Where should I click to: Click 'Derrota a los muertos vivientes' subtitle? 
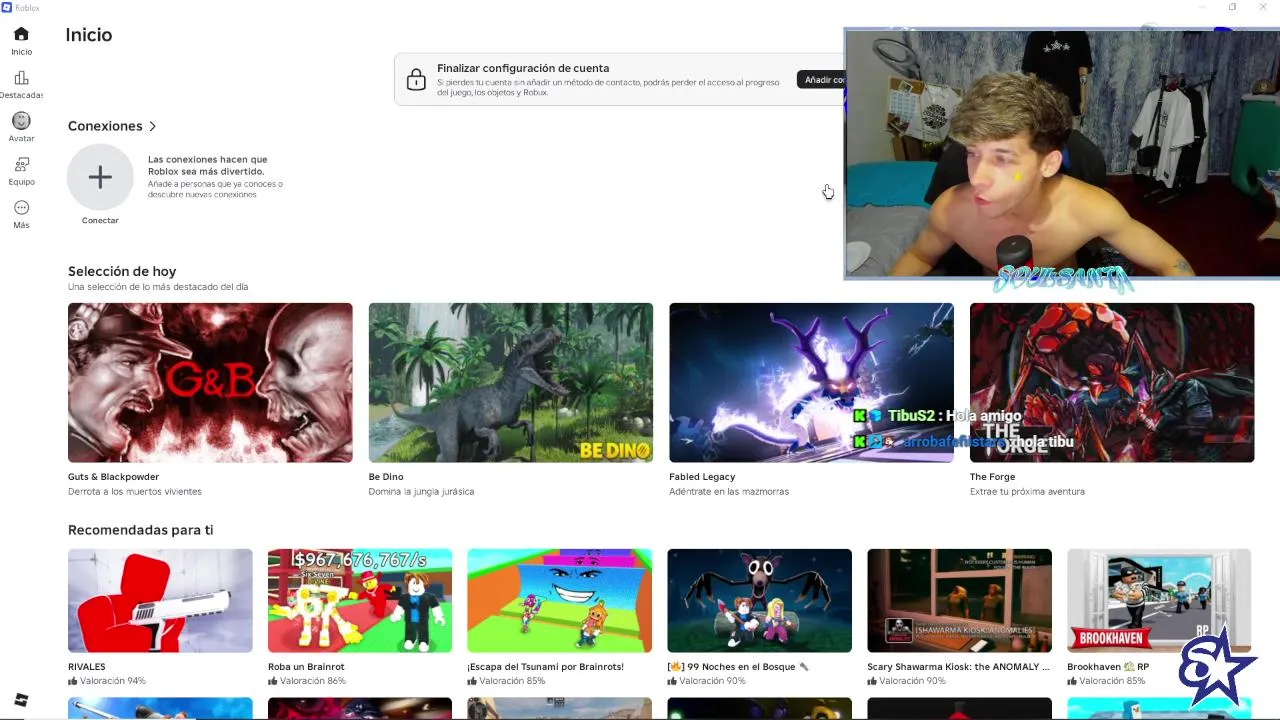[135, 492]
